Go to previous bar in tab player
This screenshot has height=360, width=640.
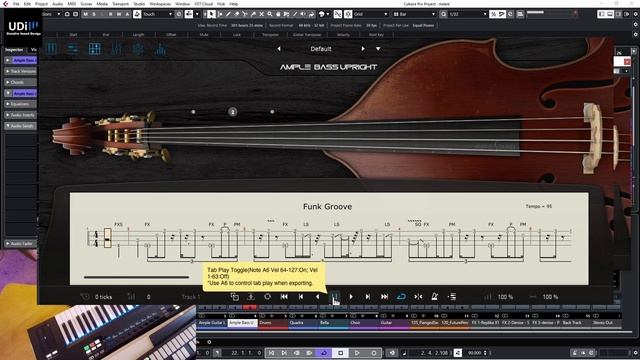[301, 297]
